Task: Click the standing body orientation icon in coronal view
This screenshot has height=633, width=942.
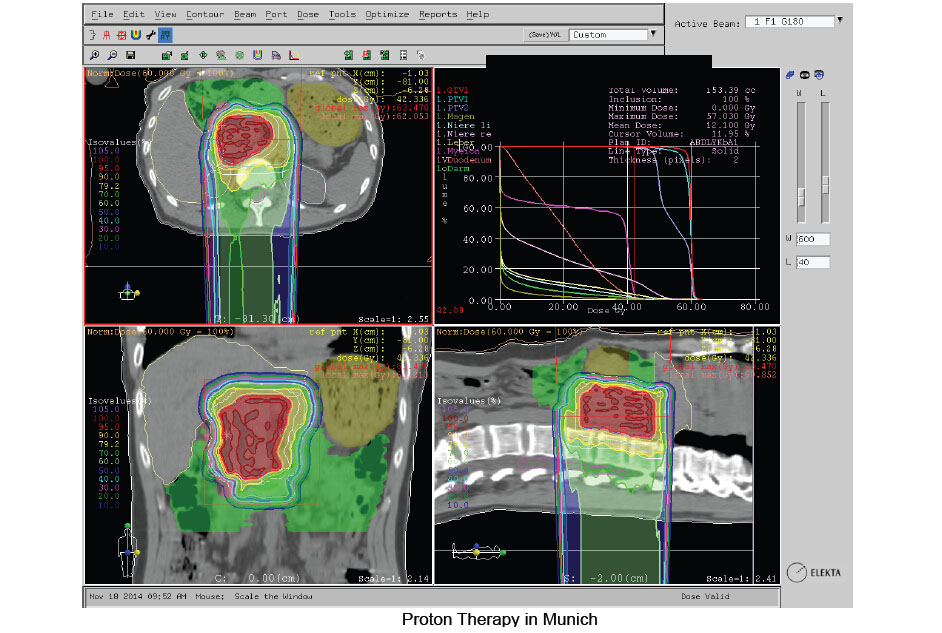Action: [x=128, y=550]
